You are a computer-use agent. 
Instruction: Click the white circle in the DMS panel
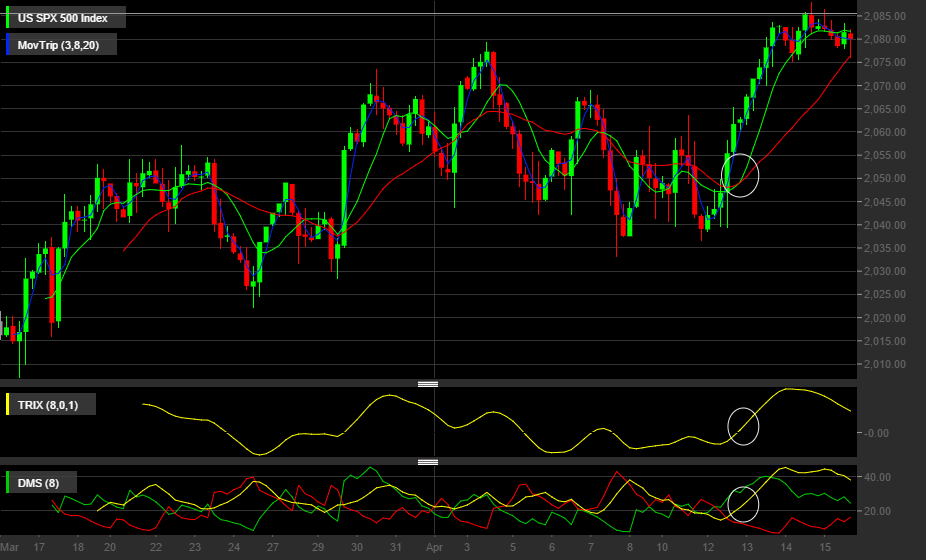[x=743, y=504]
